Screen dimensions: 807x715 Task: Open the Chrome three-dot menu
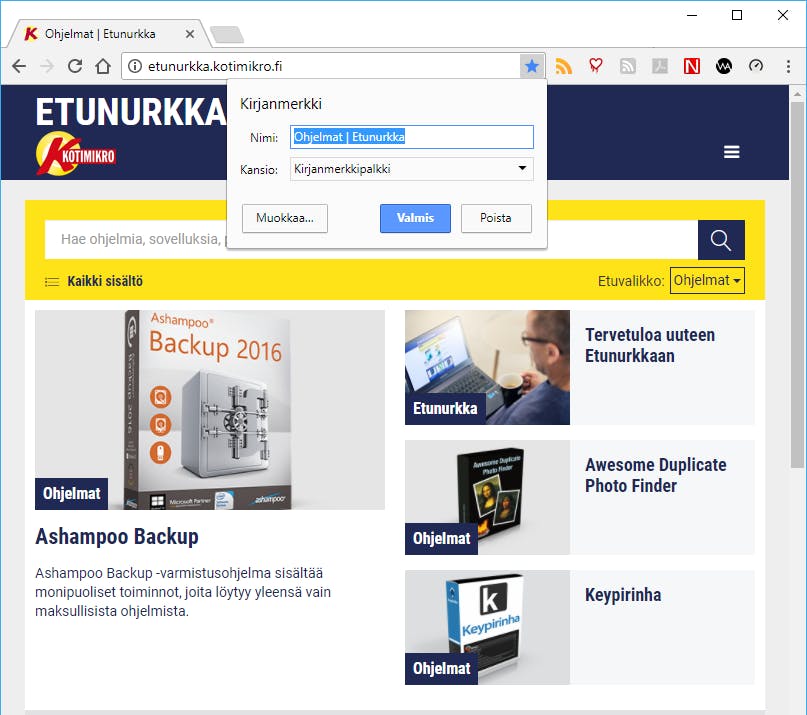click(x=788, y=66)
